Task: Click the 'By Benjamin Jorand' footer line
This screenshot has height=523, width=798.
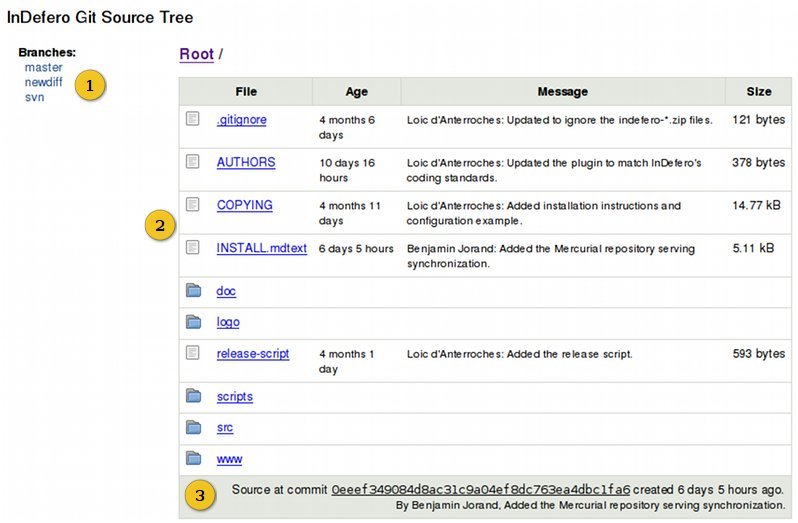Action: (590, 505)
